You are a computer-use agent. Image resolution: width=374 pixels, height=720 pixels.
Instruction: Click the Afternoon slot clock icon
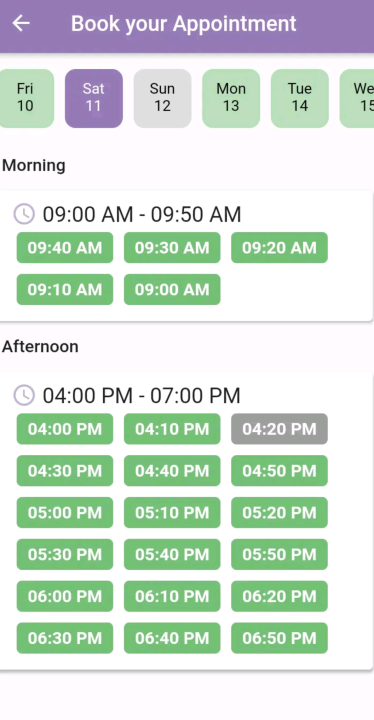[24, 395]
